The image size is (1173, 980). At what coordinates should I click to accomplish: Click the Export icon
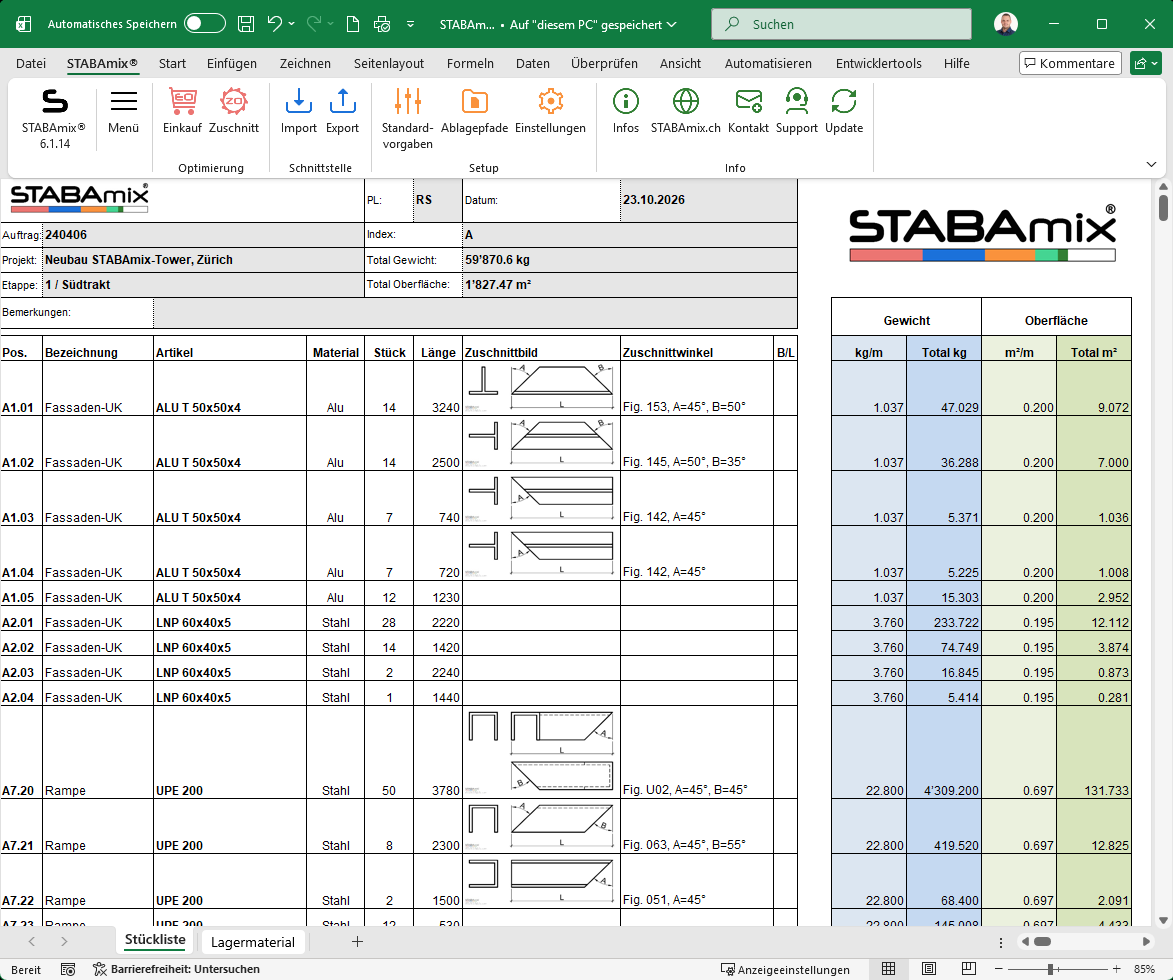(x=343, y=111)
